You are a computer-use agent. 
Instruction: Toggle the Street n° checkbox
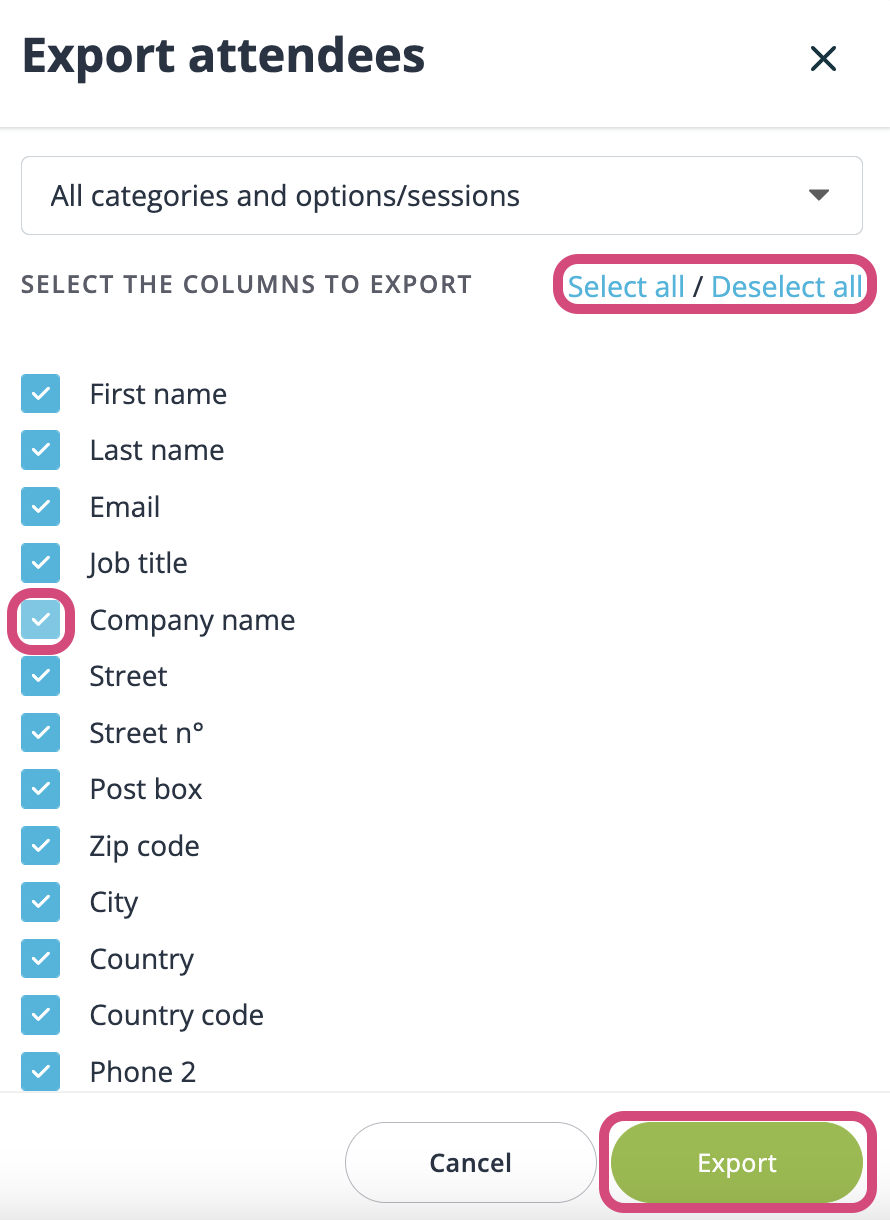pyautogui.click(x=40, y=732)
